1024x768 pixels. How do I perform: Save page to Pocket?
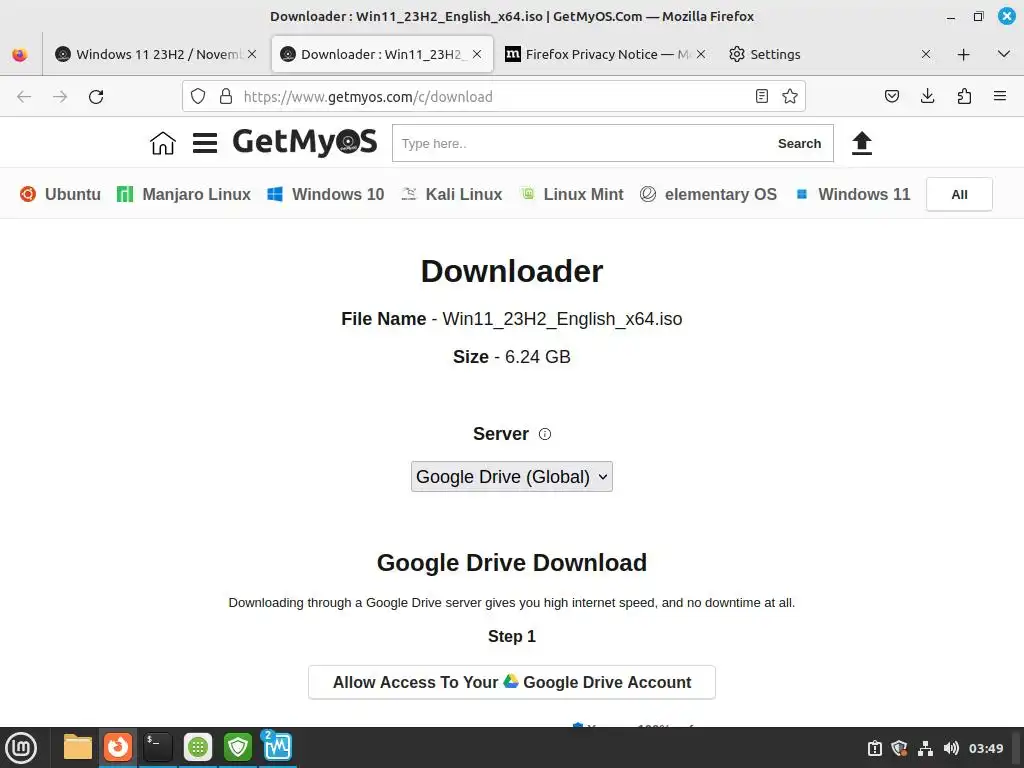[x=892, y=97]
